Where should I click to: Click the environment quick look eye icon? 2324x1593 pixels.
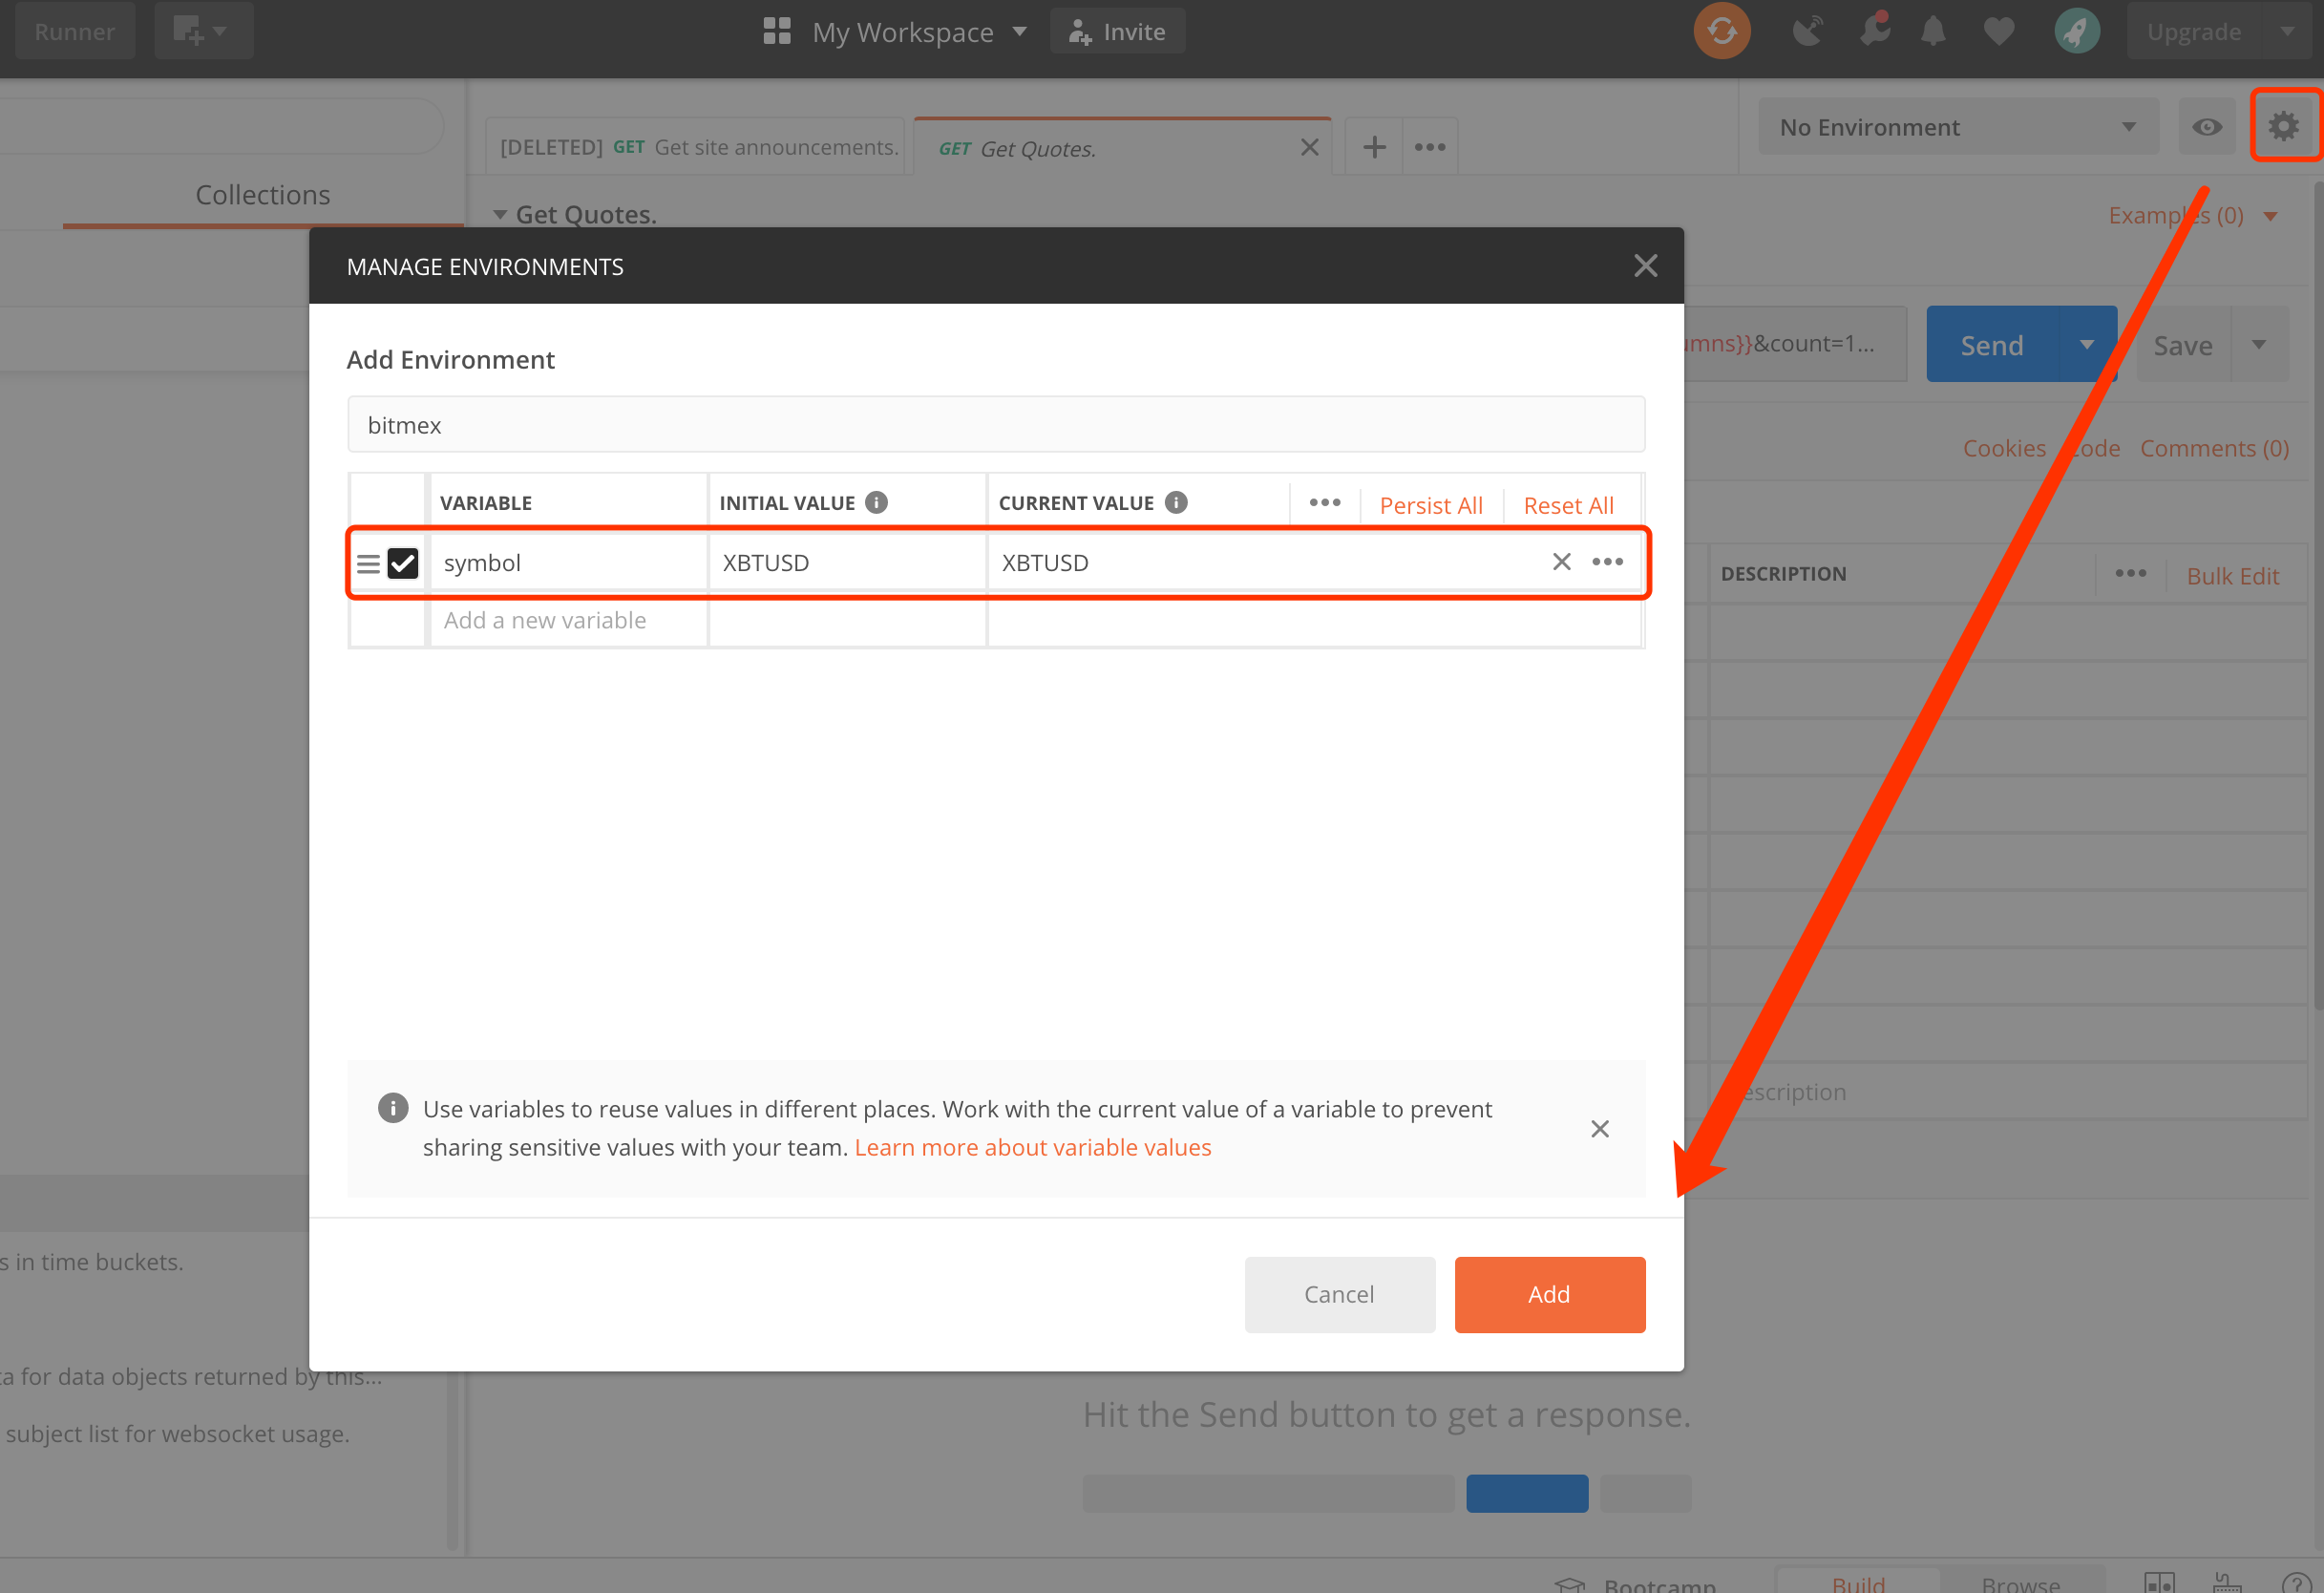[x=2207, y=127]
